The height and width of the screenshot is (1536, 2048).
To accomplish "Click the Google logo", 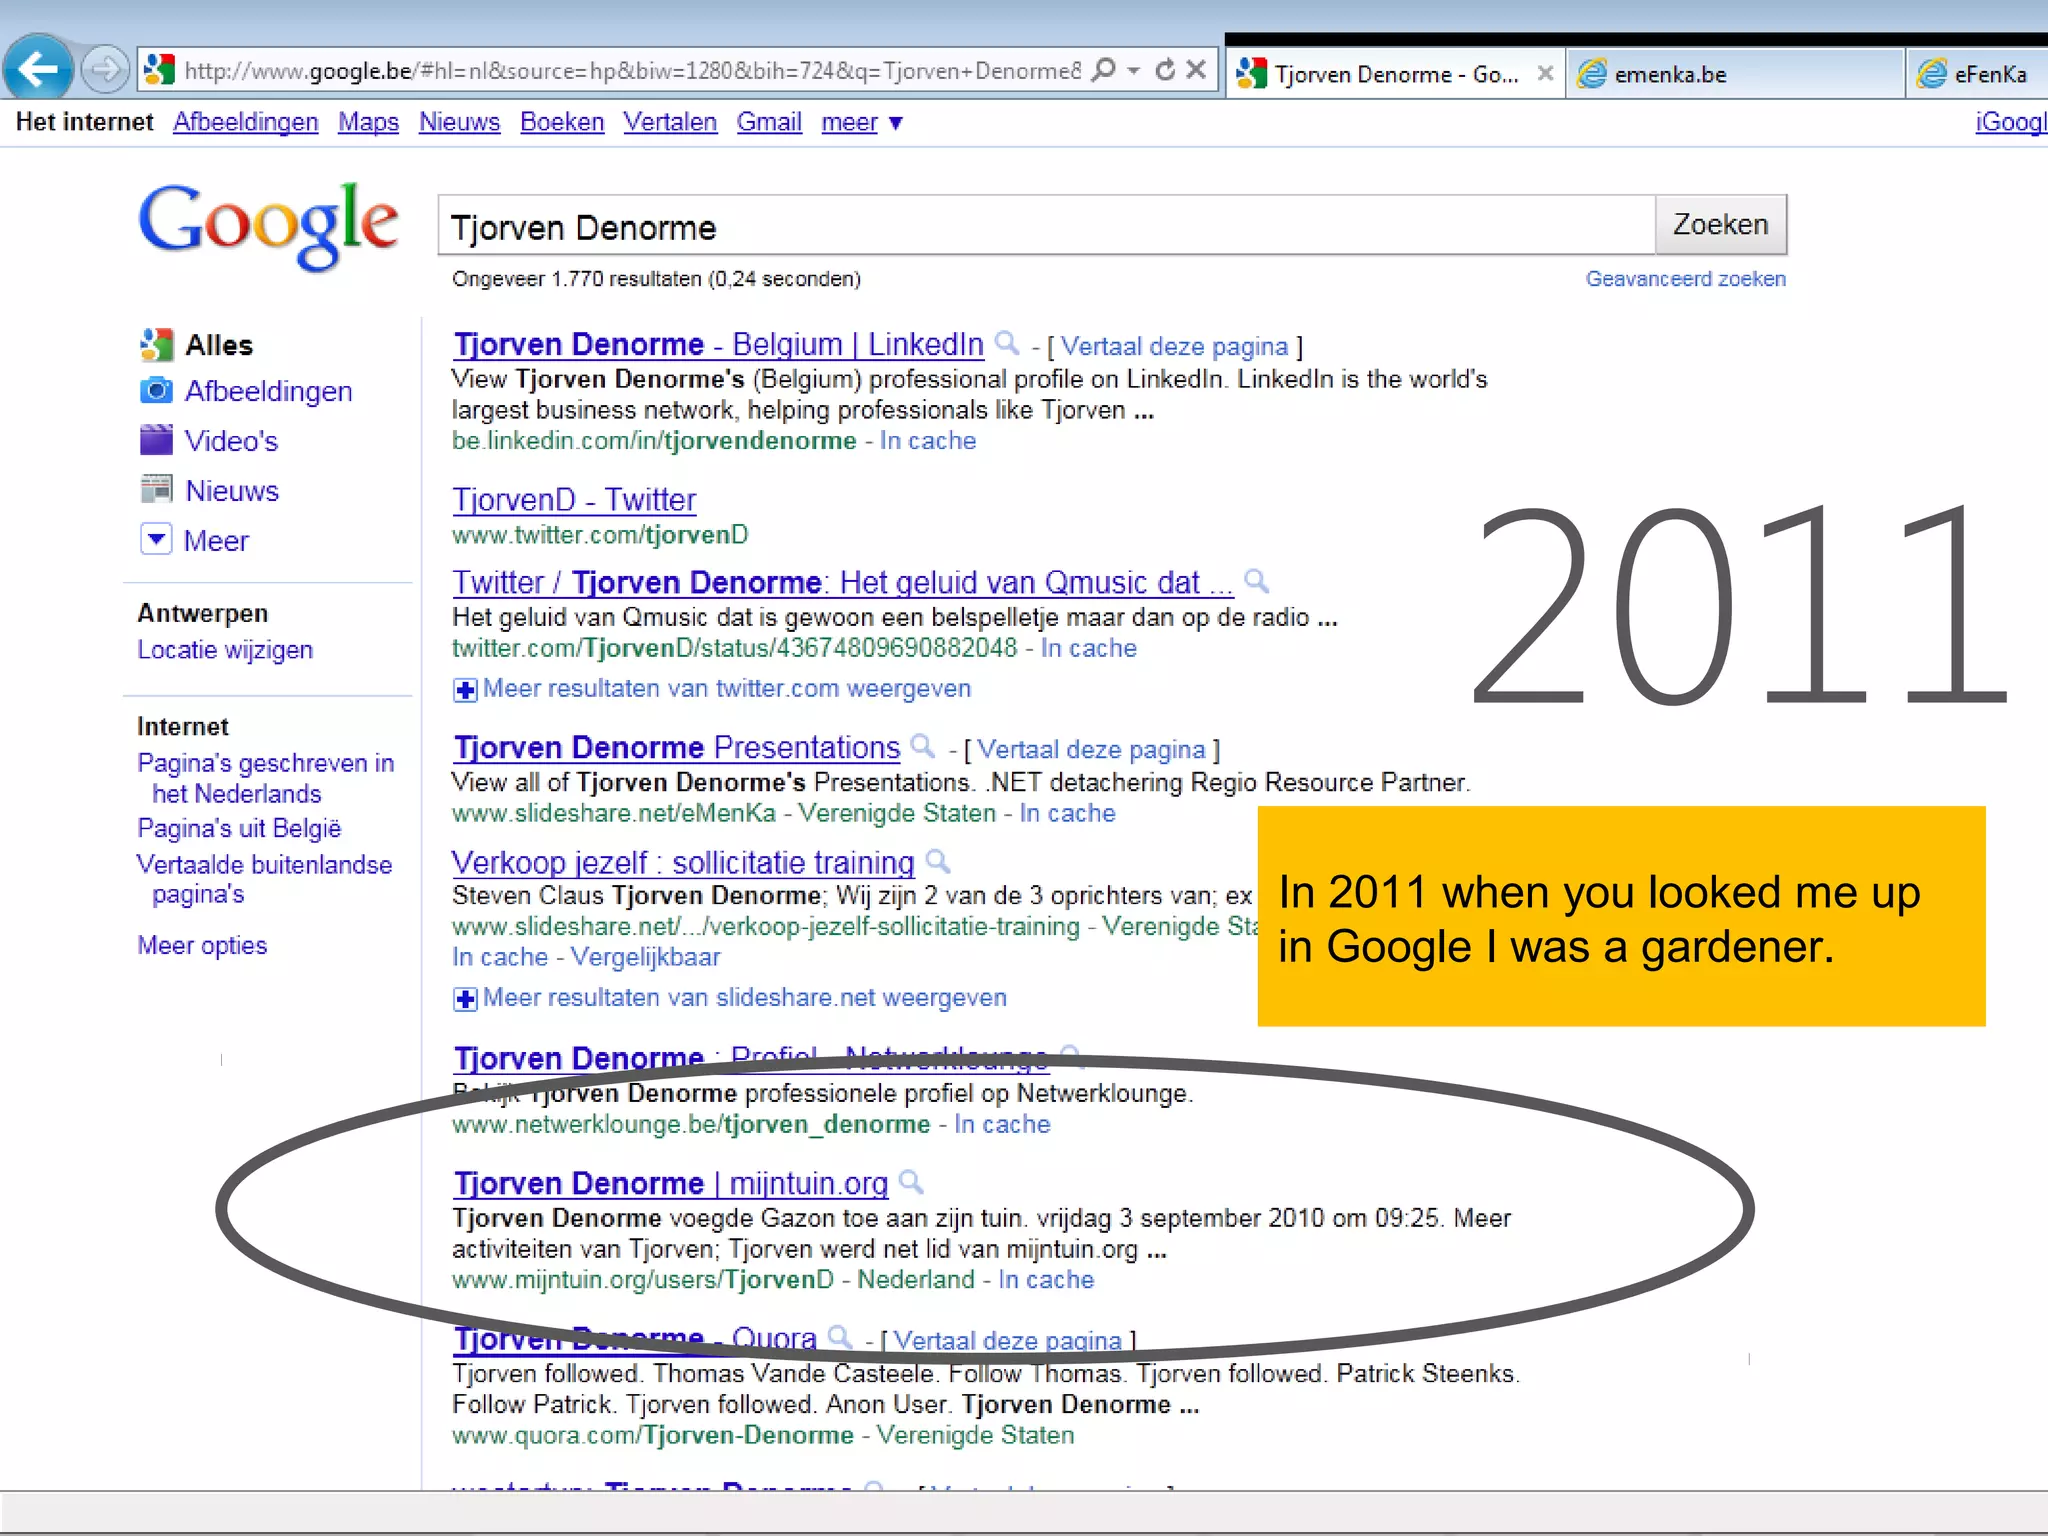I will (268, 225).
